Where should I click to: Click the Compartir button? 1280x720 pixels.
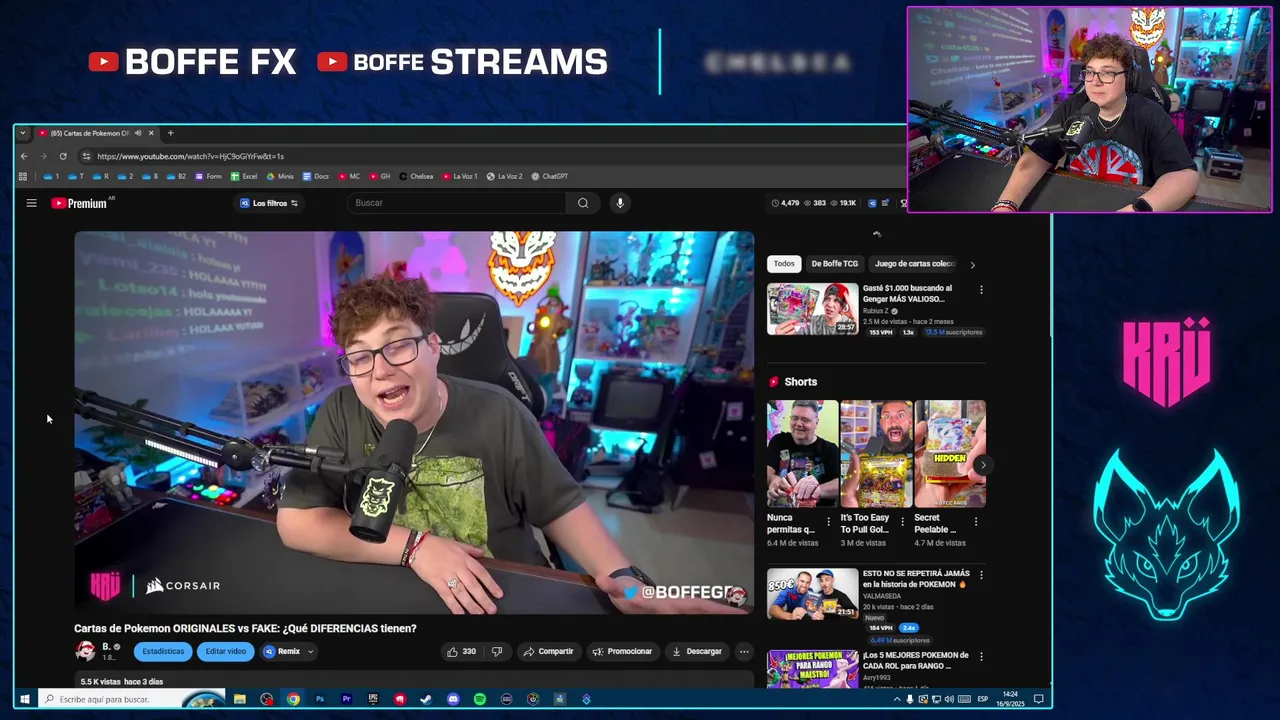coord(548,651)
